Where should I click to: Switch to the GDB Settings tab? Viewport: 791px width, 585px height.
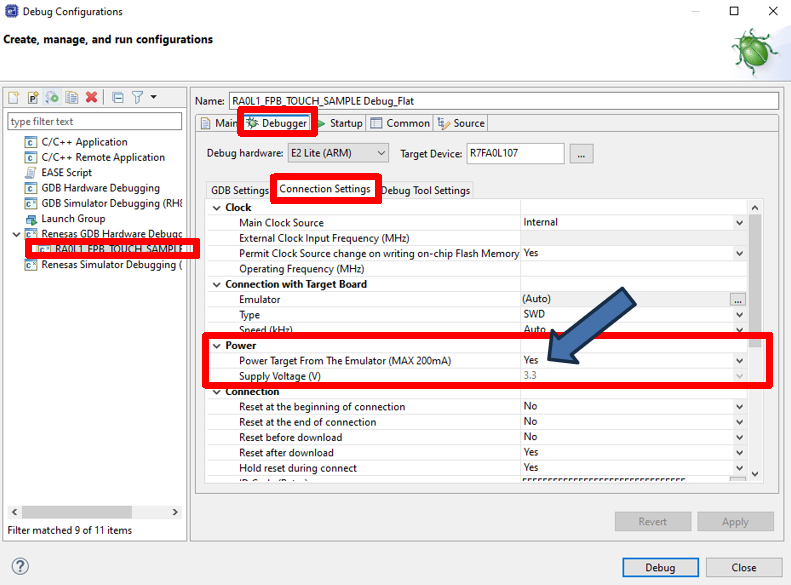pyautogui.click(x=239, y=190)
